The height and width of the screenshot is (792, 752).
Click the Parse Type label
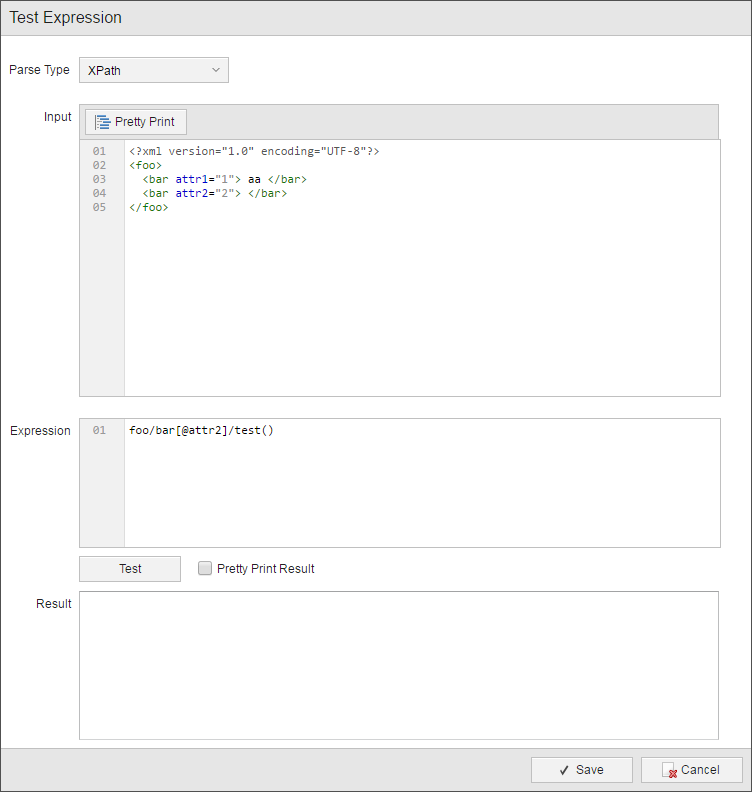coord(39,70)
